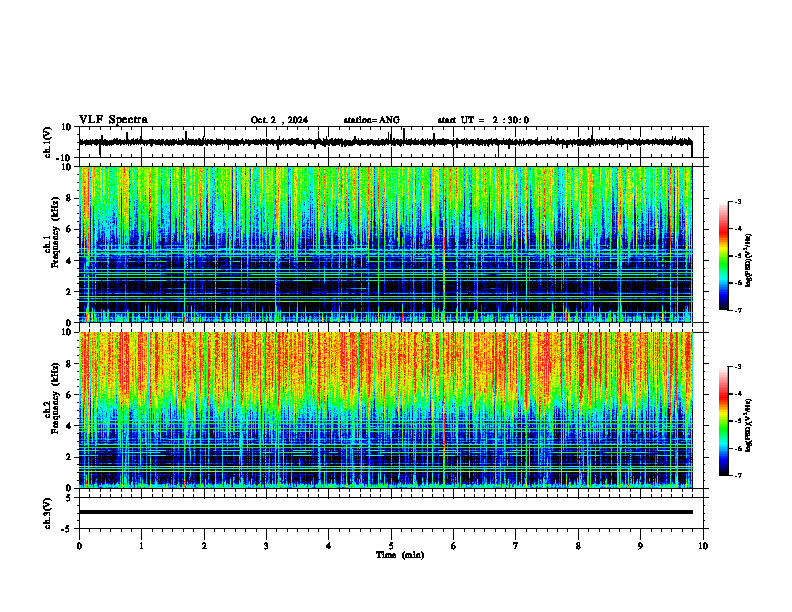Click the "10" tick on the time axis
Screen dimensions: 792x612
[703, 546]
